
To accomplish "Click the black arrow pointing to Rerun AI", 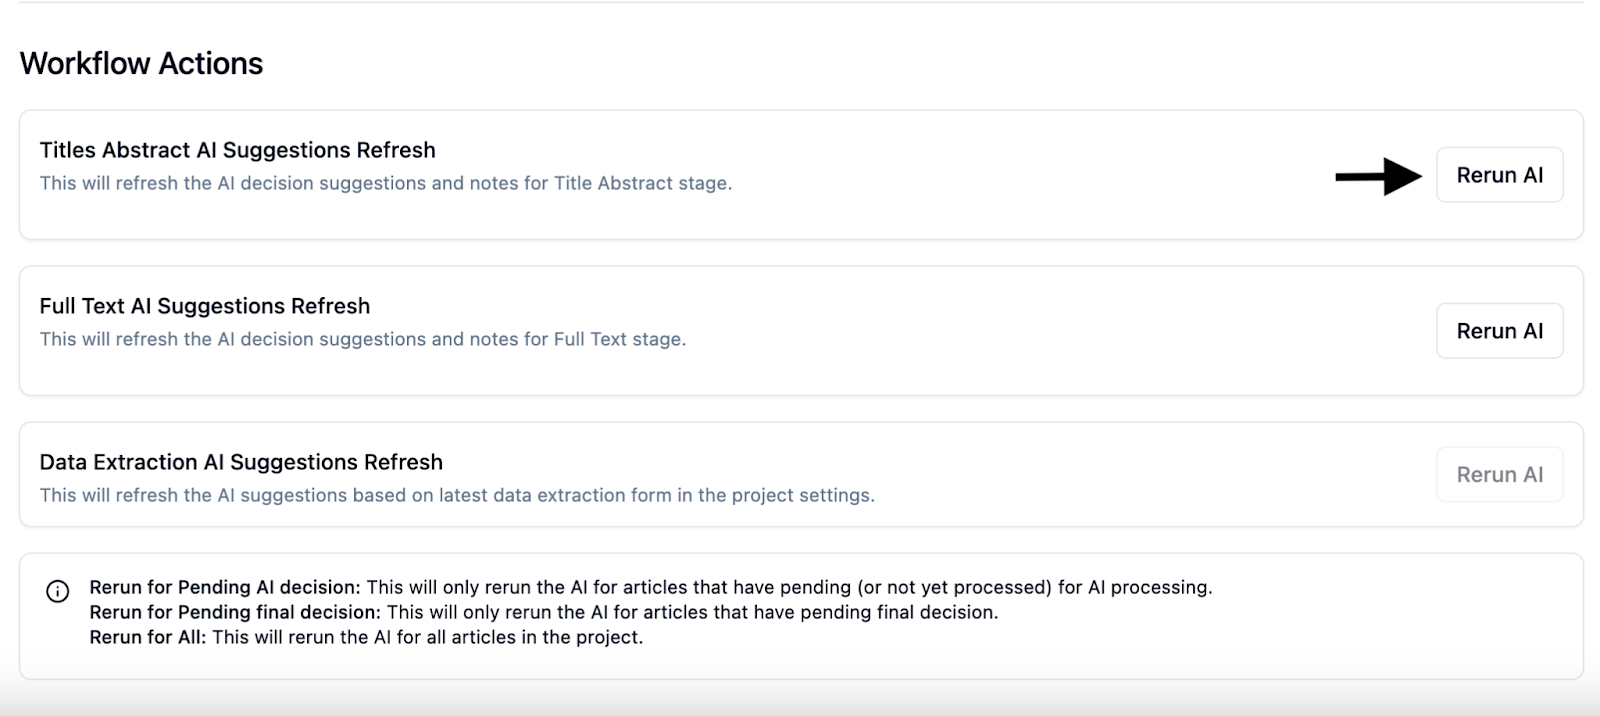I will (1380, 175).
